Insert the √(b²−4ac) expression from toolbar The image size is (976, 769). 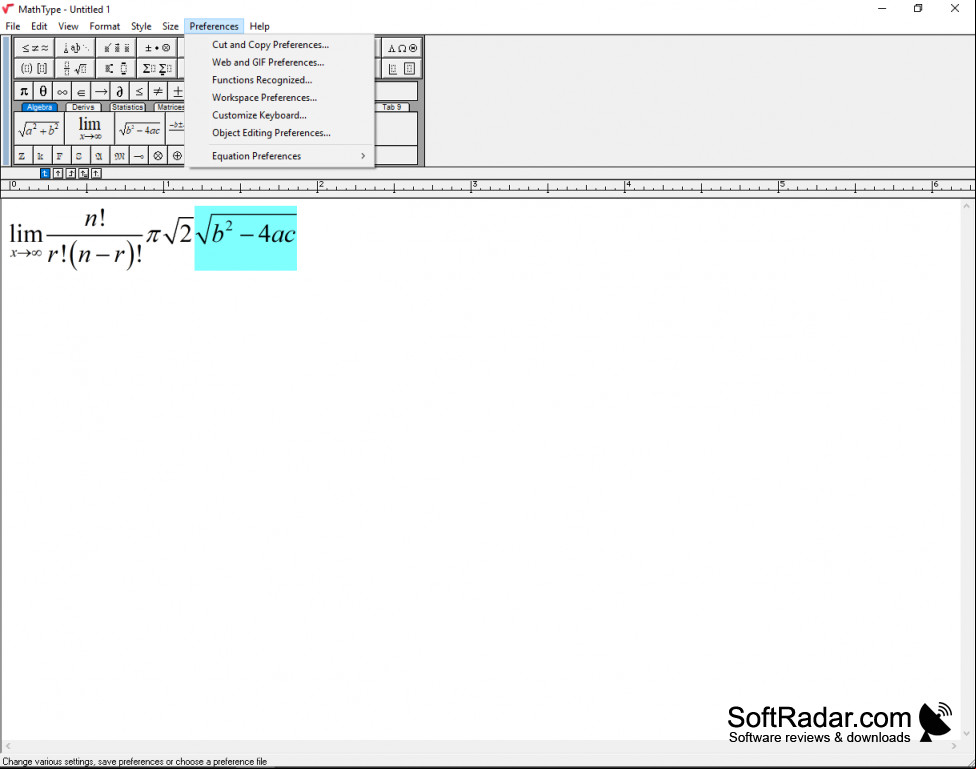click(140, 129)
